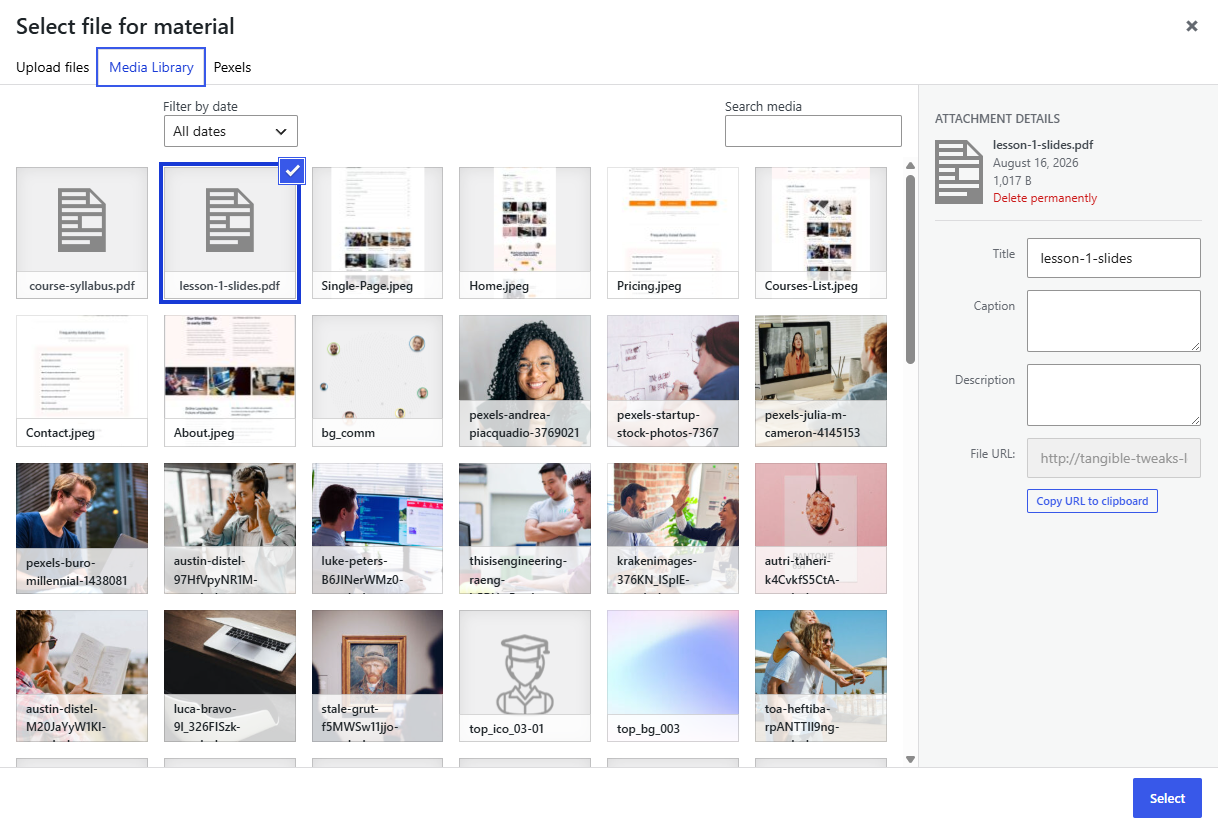Select the pexels-buro-millennial-1438081 photo

82,529
